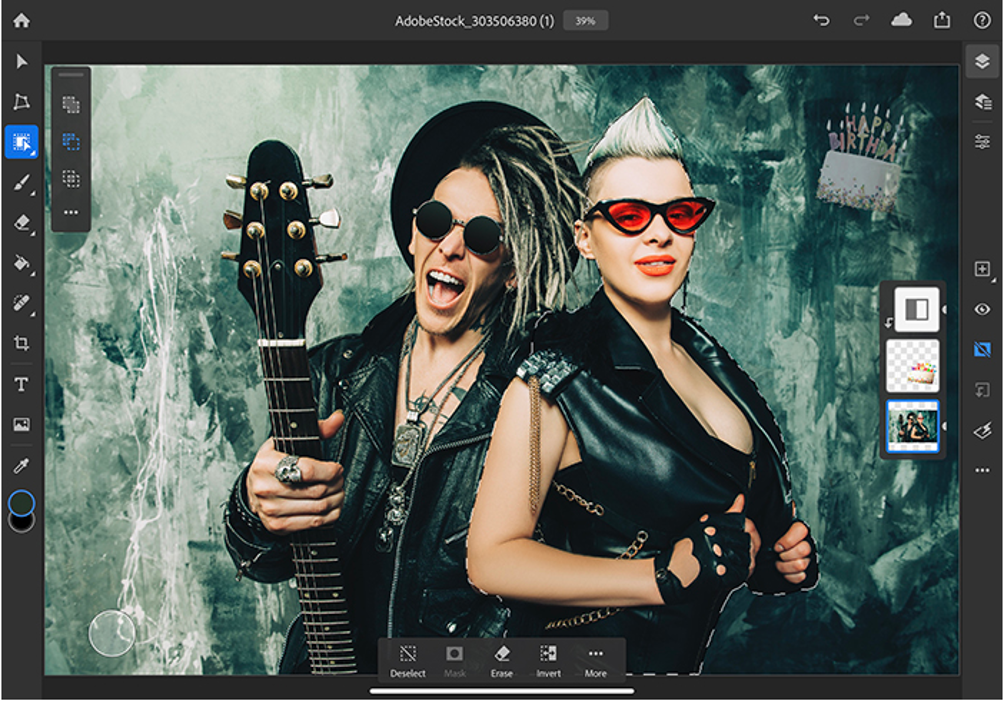
Task: Toggle layer visibility eye icon
Action: 982,310
